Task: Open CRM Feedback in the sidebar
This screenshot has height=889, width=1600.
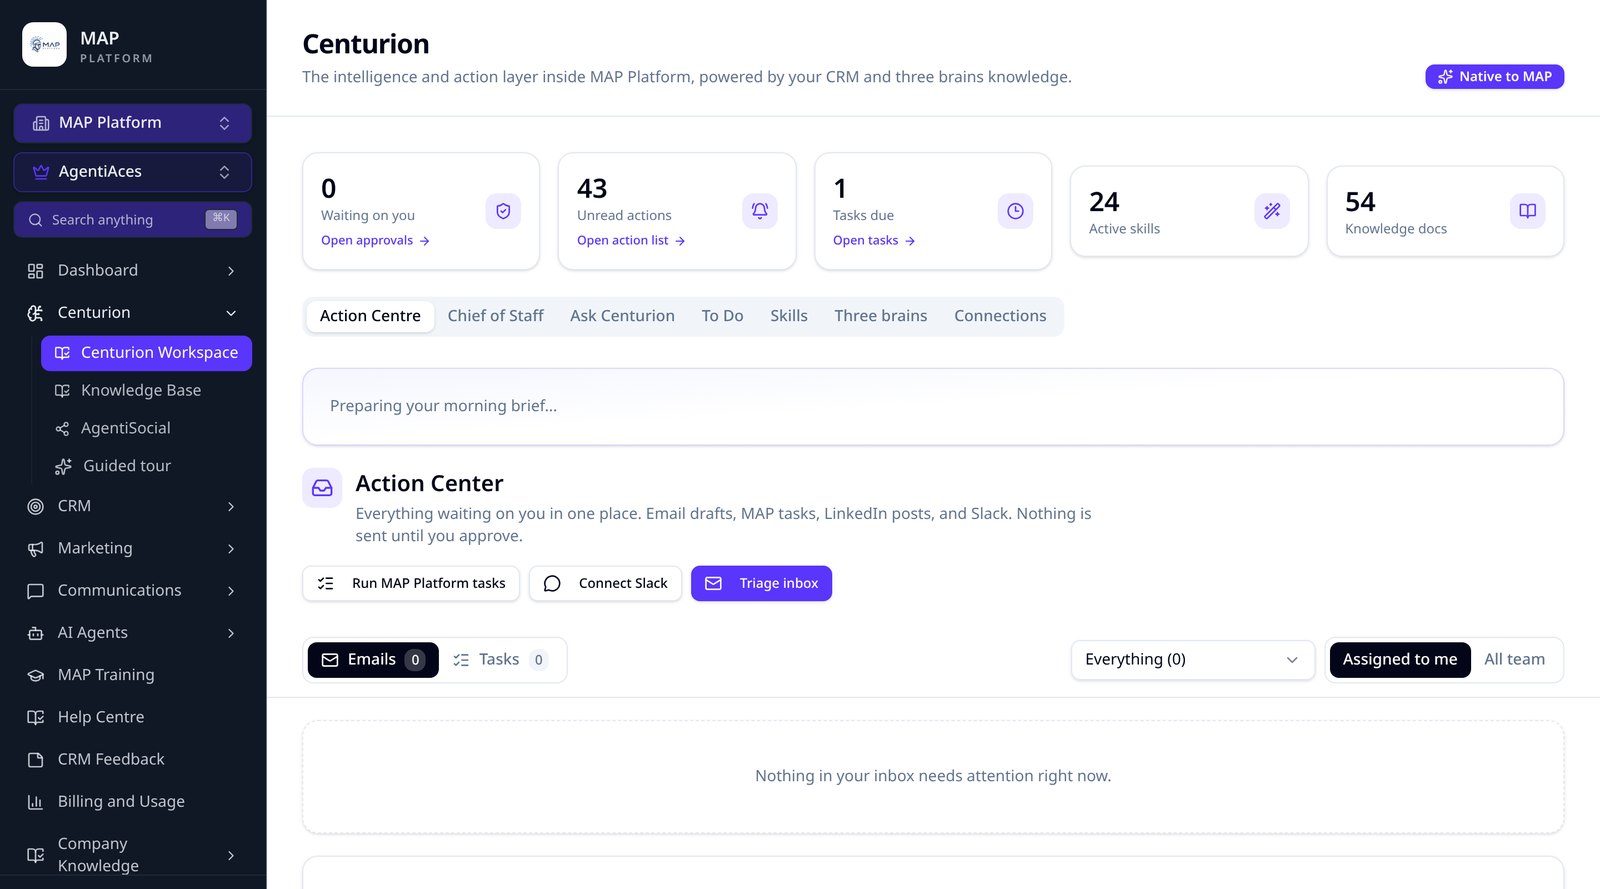Action: pyautogui.click(x=133, y=760)
